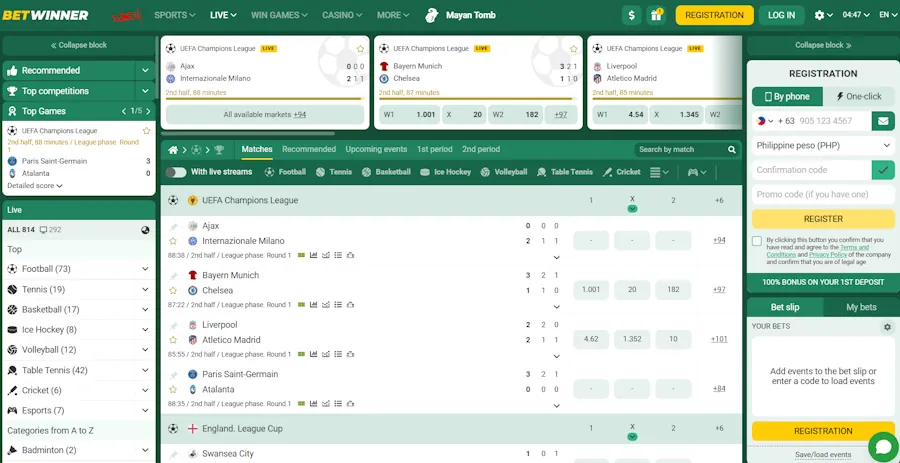Switch to Upcoming events tab
Screen dimensions: 900x463
pos(376,149)
